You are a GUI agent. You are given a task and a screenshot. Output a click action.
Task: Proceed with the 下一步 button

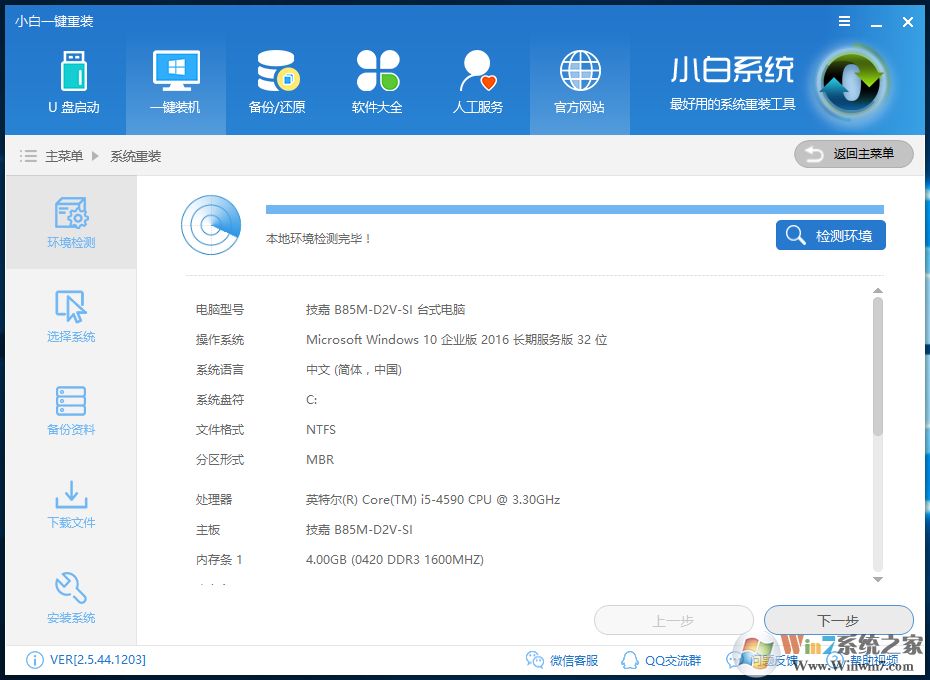(x=838, y=620)
